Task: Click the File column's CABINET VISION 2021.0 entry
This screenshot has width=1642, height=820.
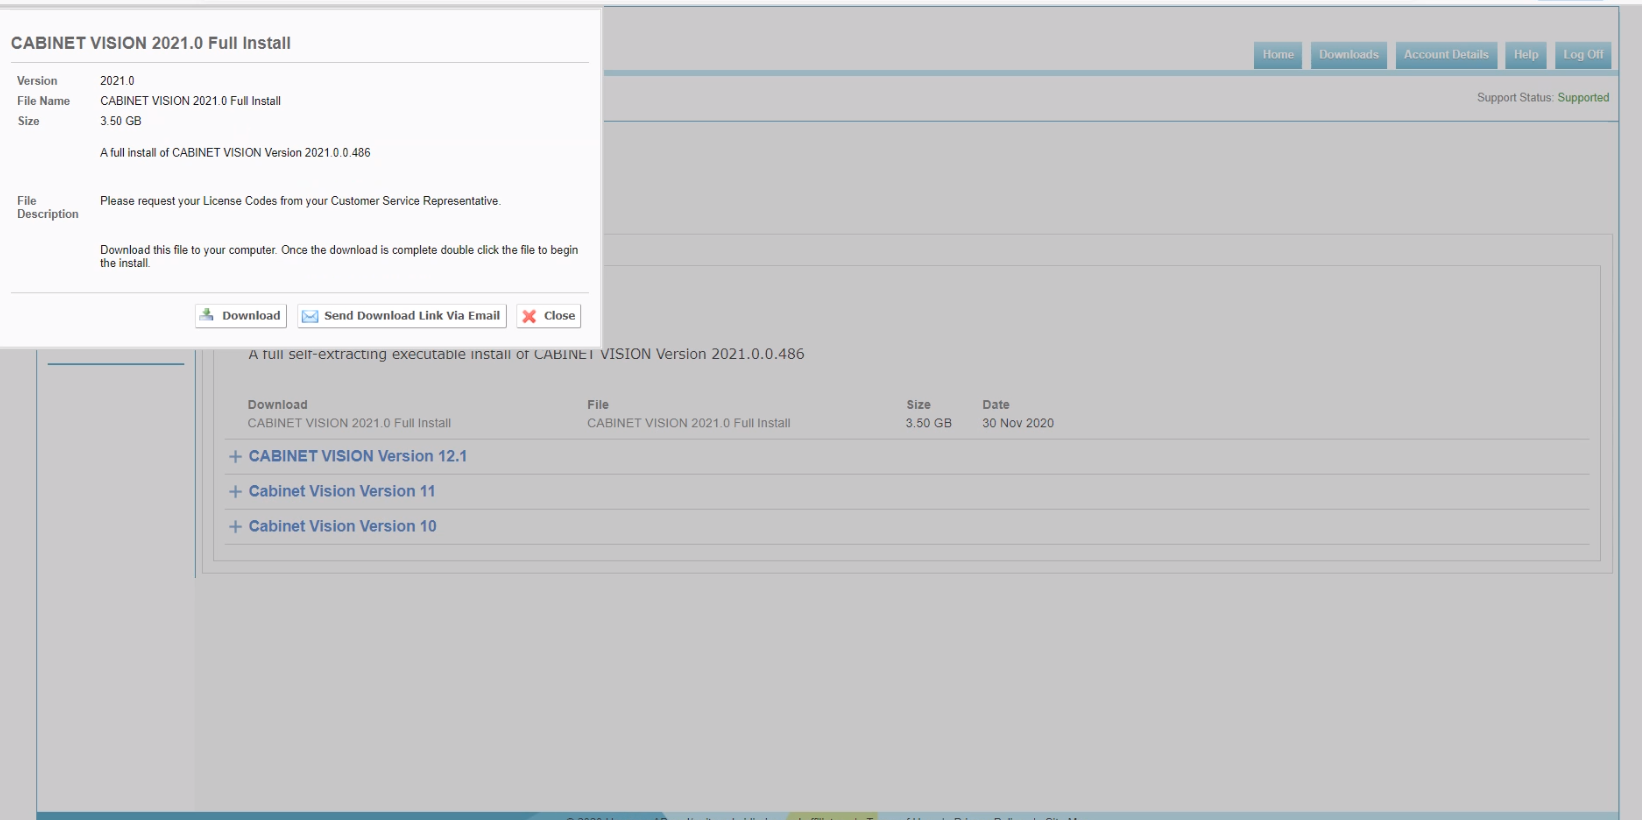Action: click(x=688, y=423)
